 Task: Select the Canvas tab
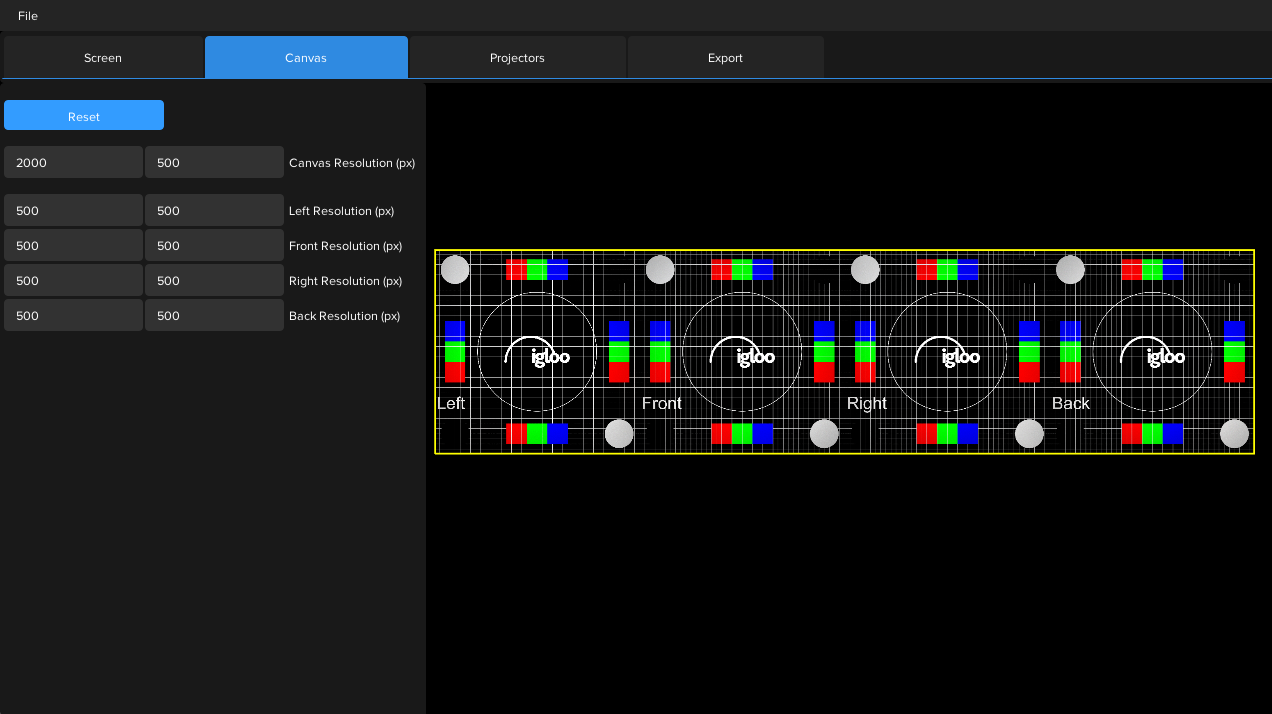pyautogui.click(x=306, y=58)
